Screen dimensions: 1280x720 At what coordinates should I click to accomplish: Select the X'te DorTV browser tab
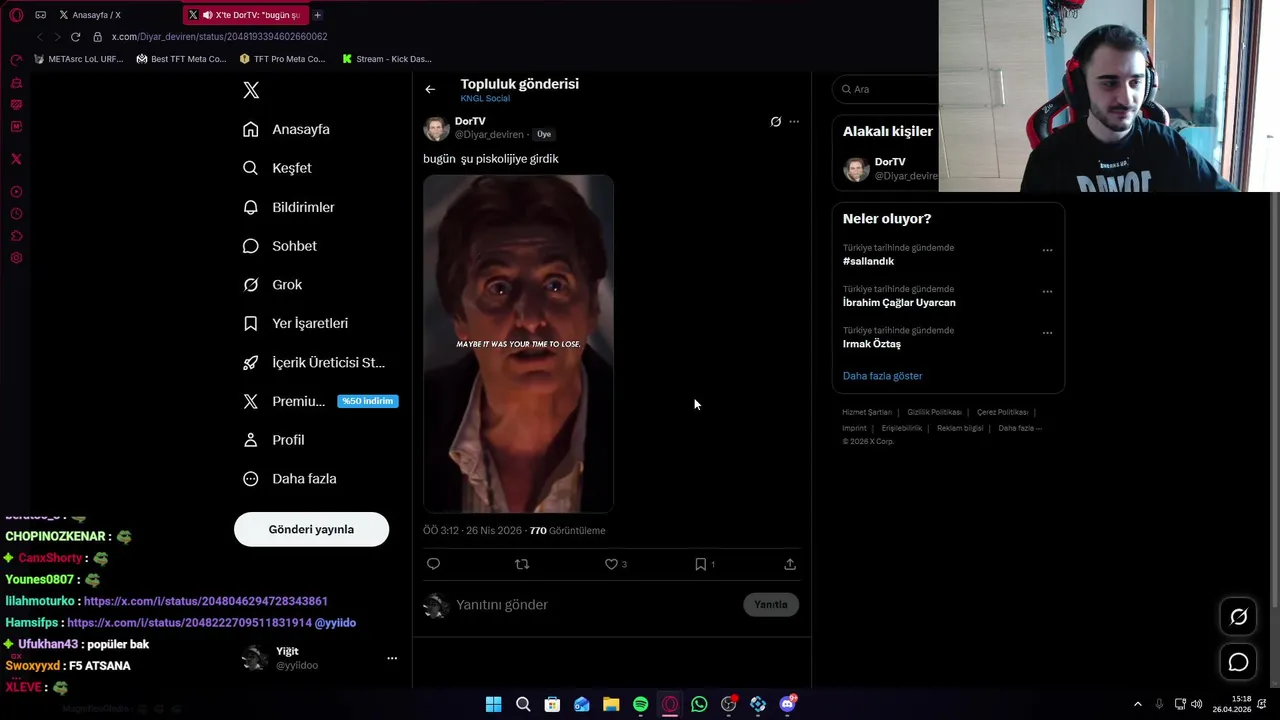[245, 15]
